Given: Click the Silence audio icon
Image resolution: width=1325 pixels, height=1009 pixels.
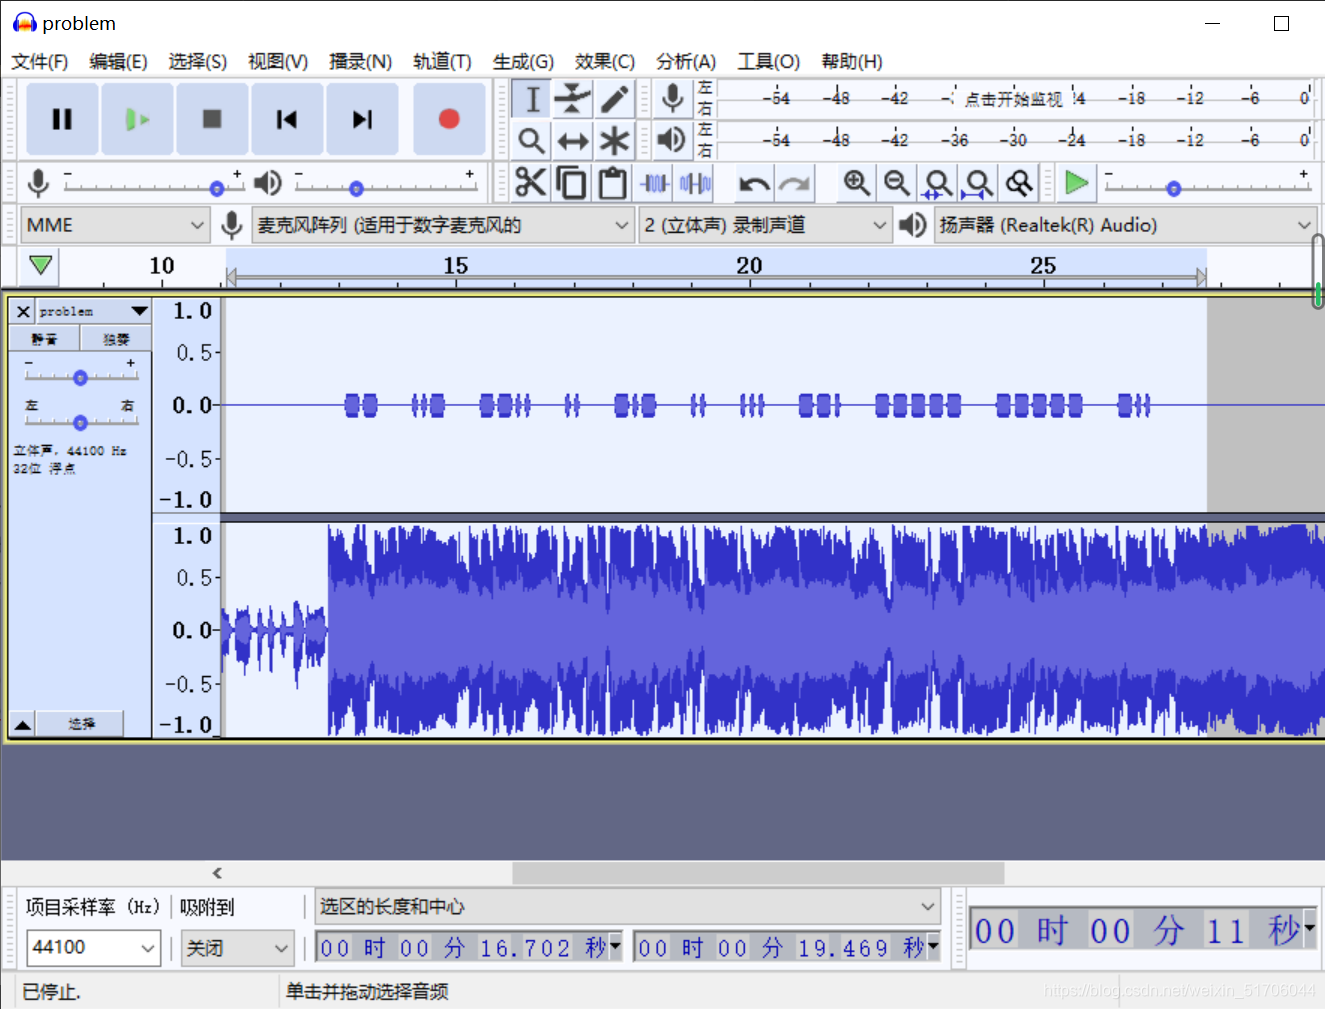Looking at the screenshot, I should [695, 183].
